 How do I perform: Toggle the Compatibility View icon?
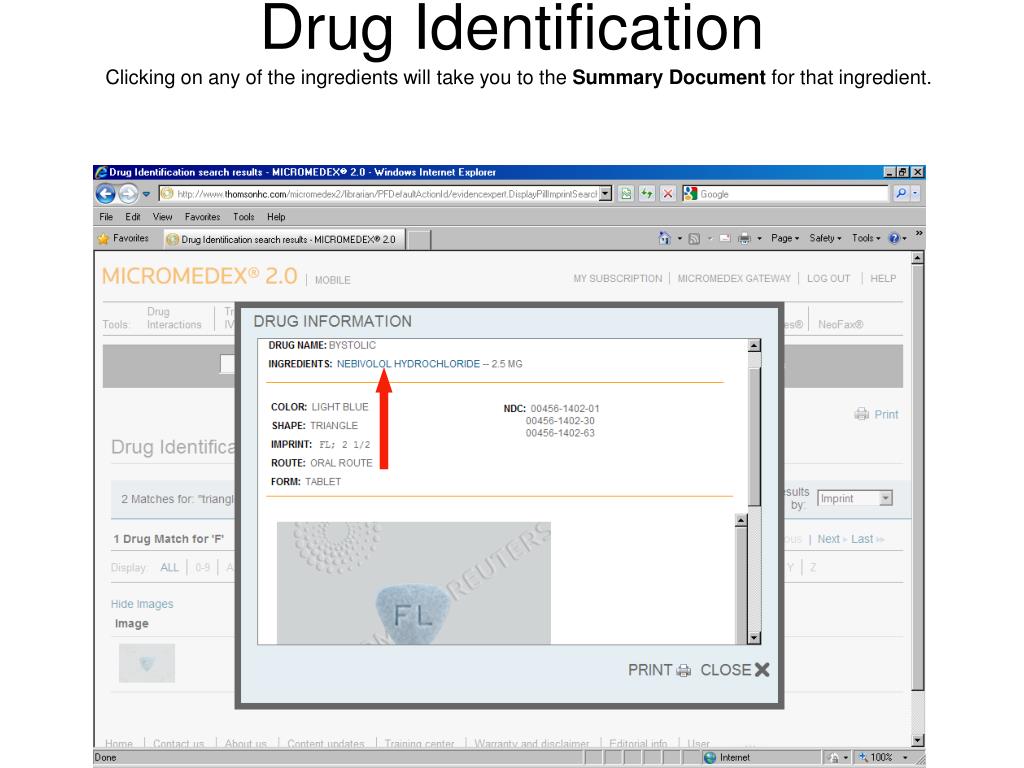626,194
